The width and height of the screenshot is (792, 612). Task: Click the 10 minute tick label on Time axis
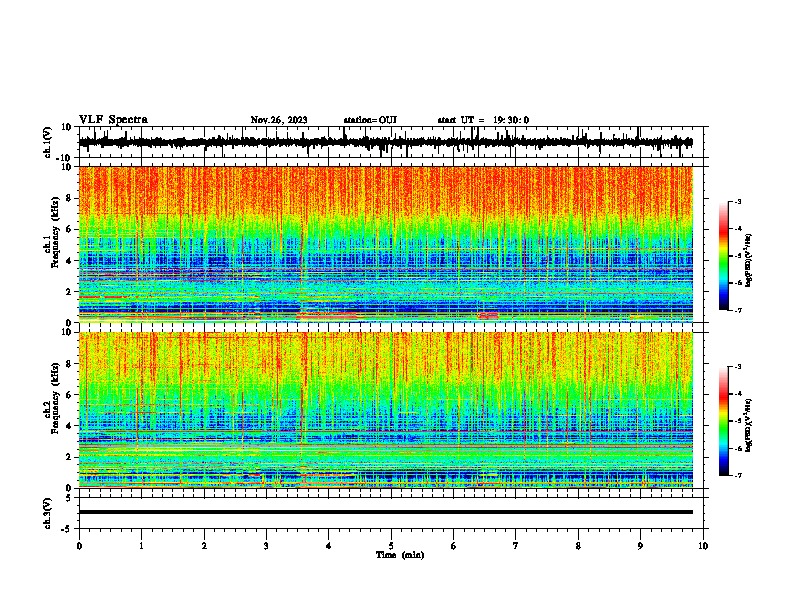click(703, 546)
